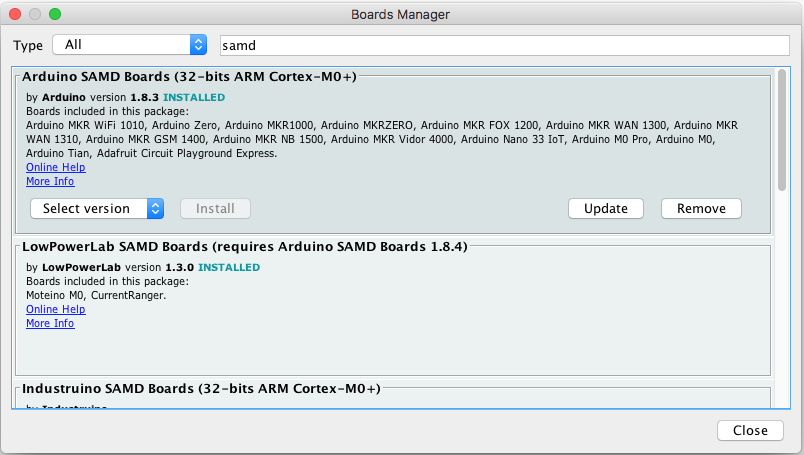This screenshot has width=804, height=455.
Task: Click the Boards Manager window title
Action: [400, 14]
